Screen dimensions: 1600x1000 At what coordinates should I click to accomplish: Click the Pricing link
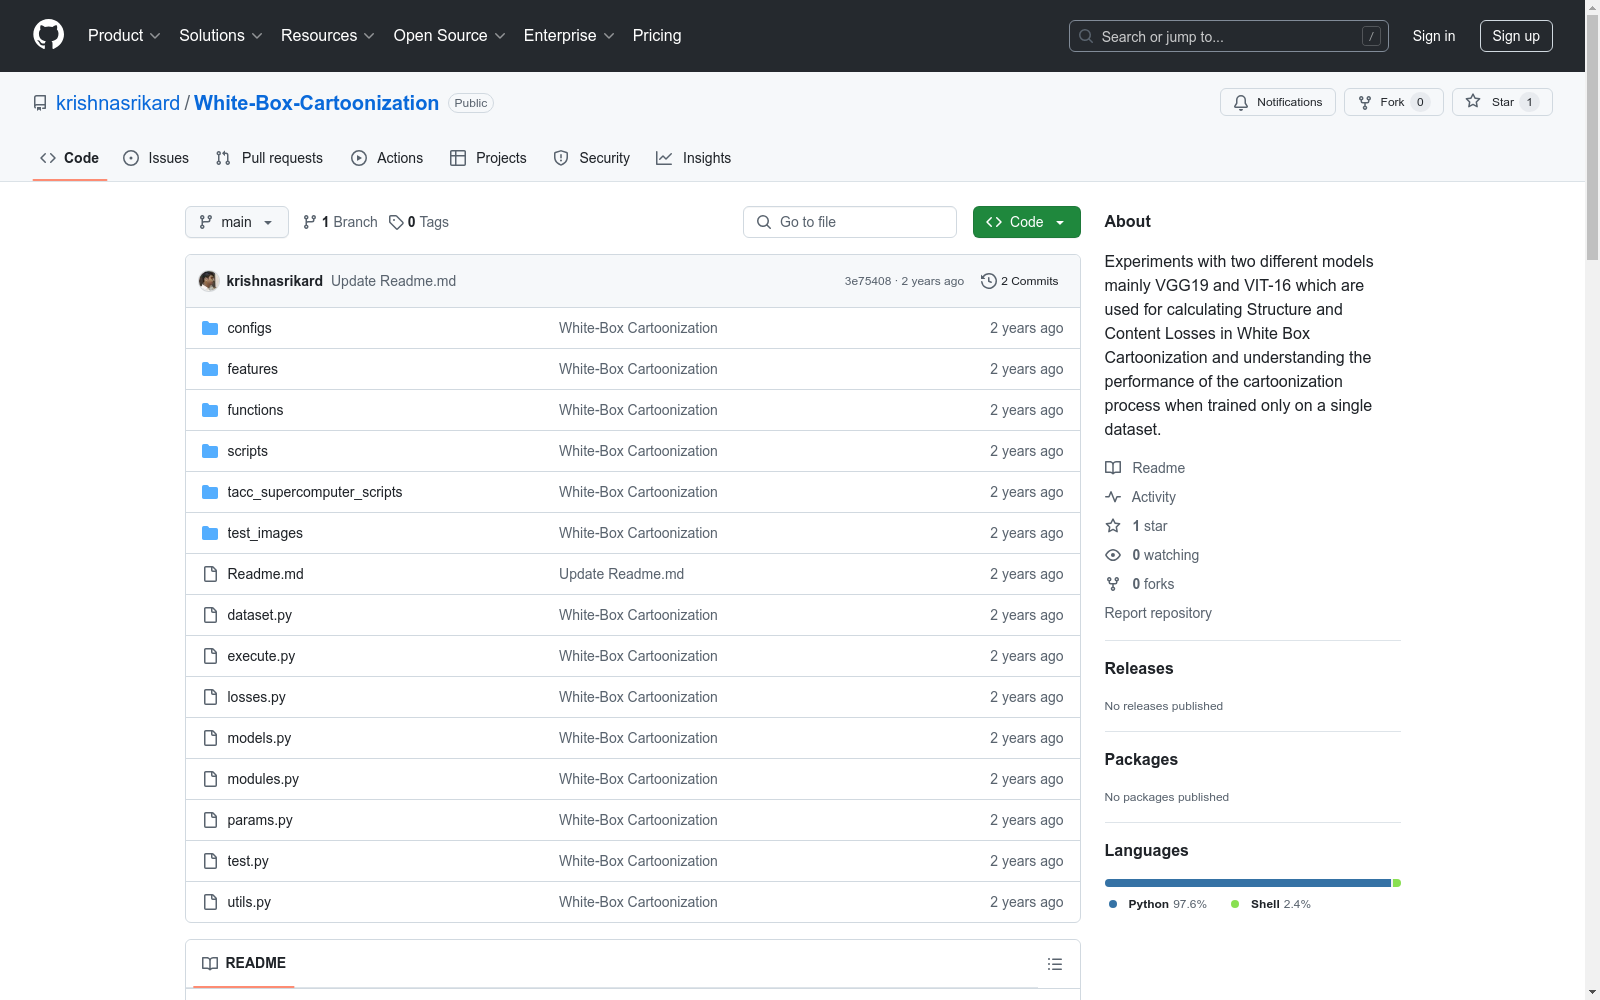point(657,36)
